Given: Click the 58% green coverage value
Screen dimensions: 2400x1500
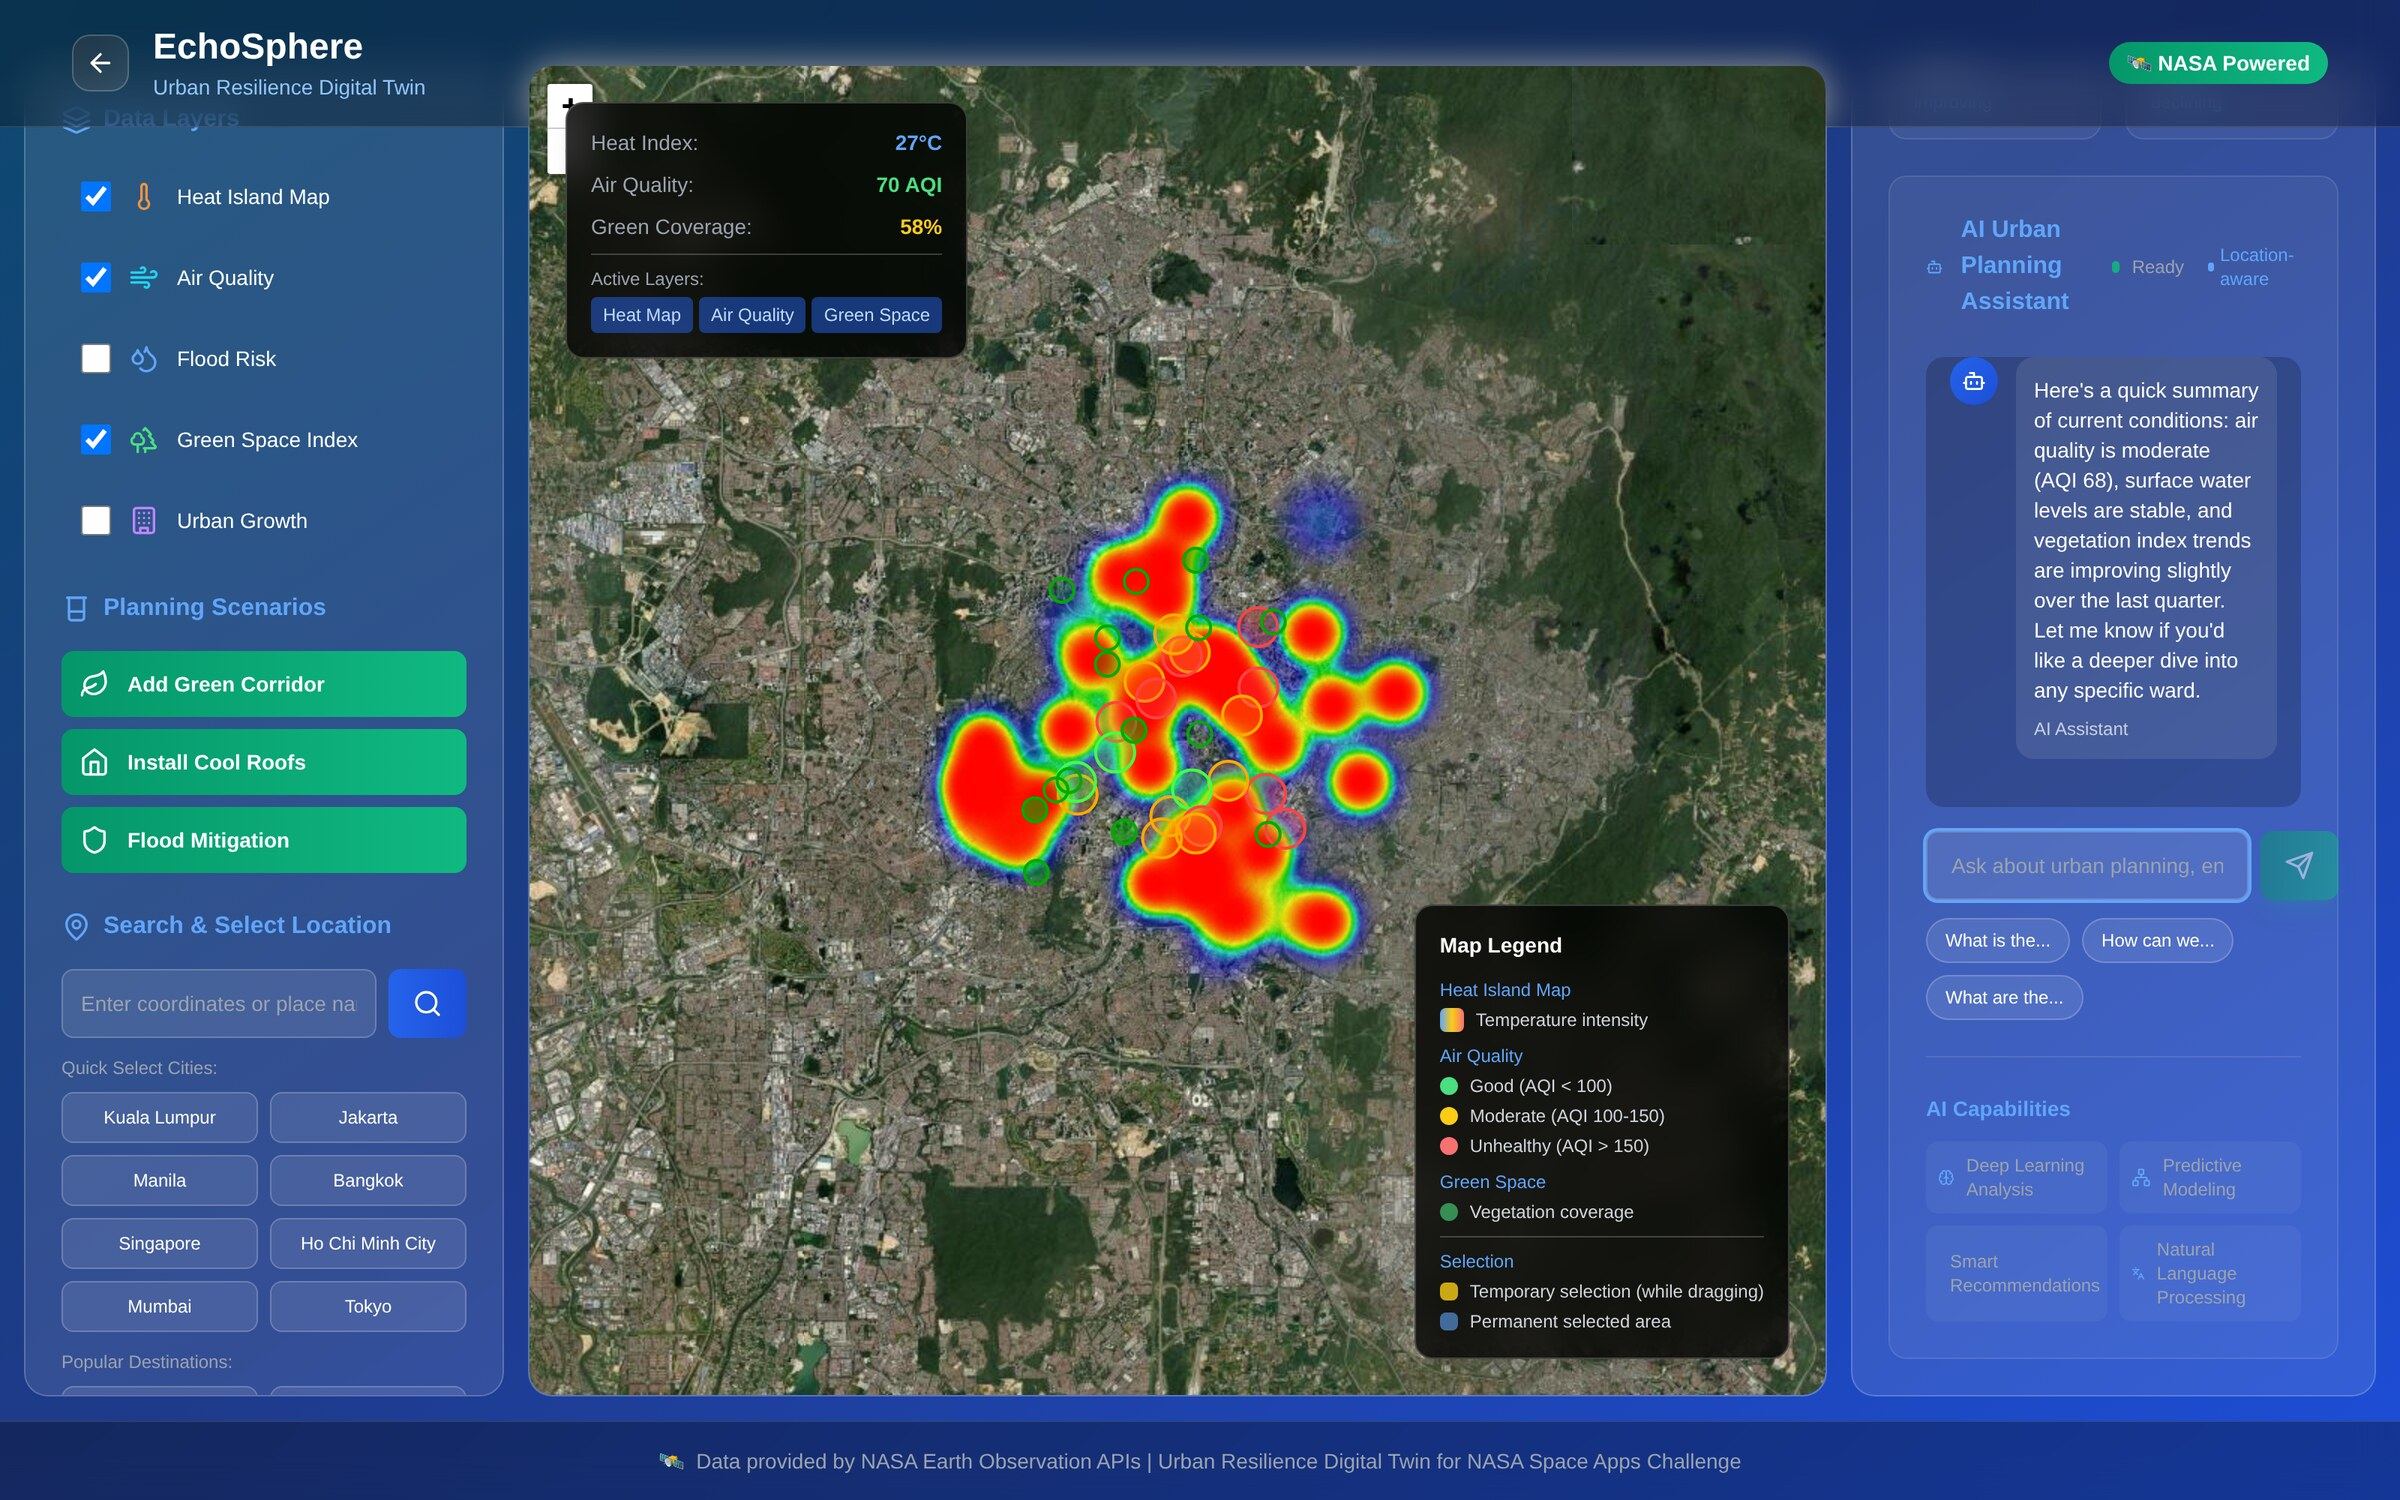Looking at the screenshot, I should tap(920, 227).
